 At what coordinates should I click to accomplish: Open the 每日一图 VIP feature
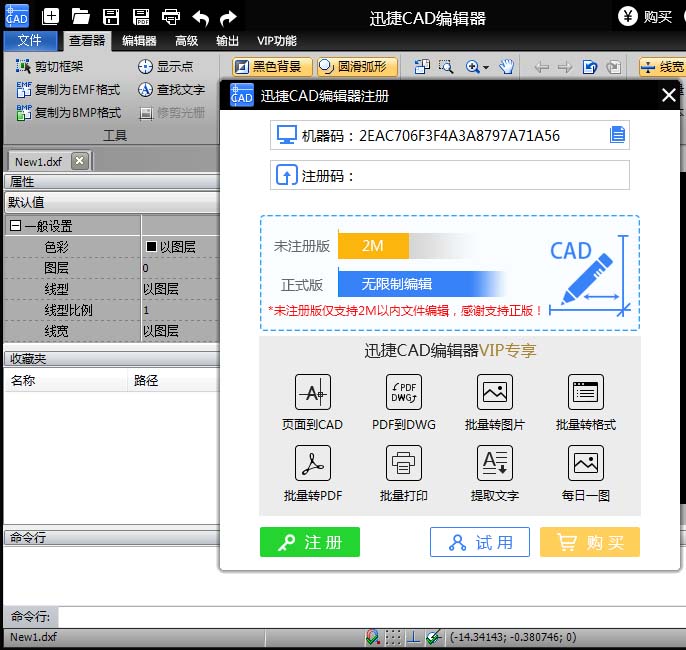[585, 474]
